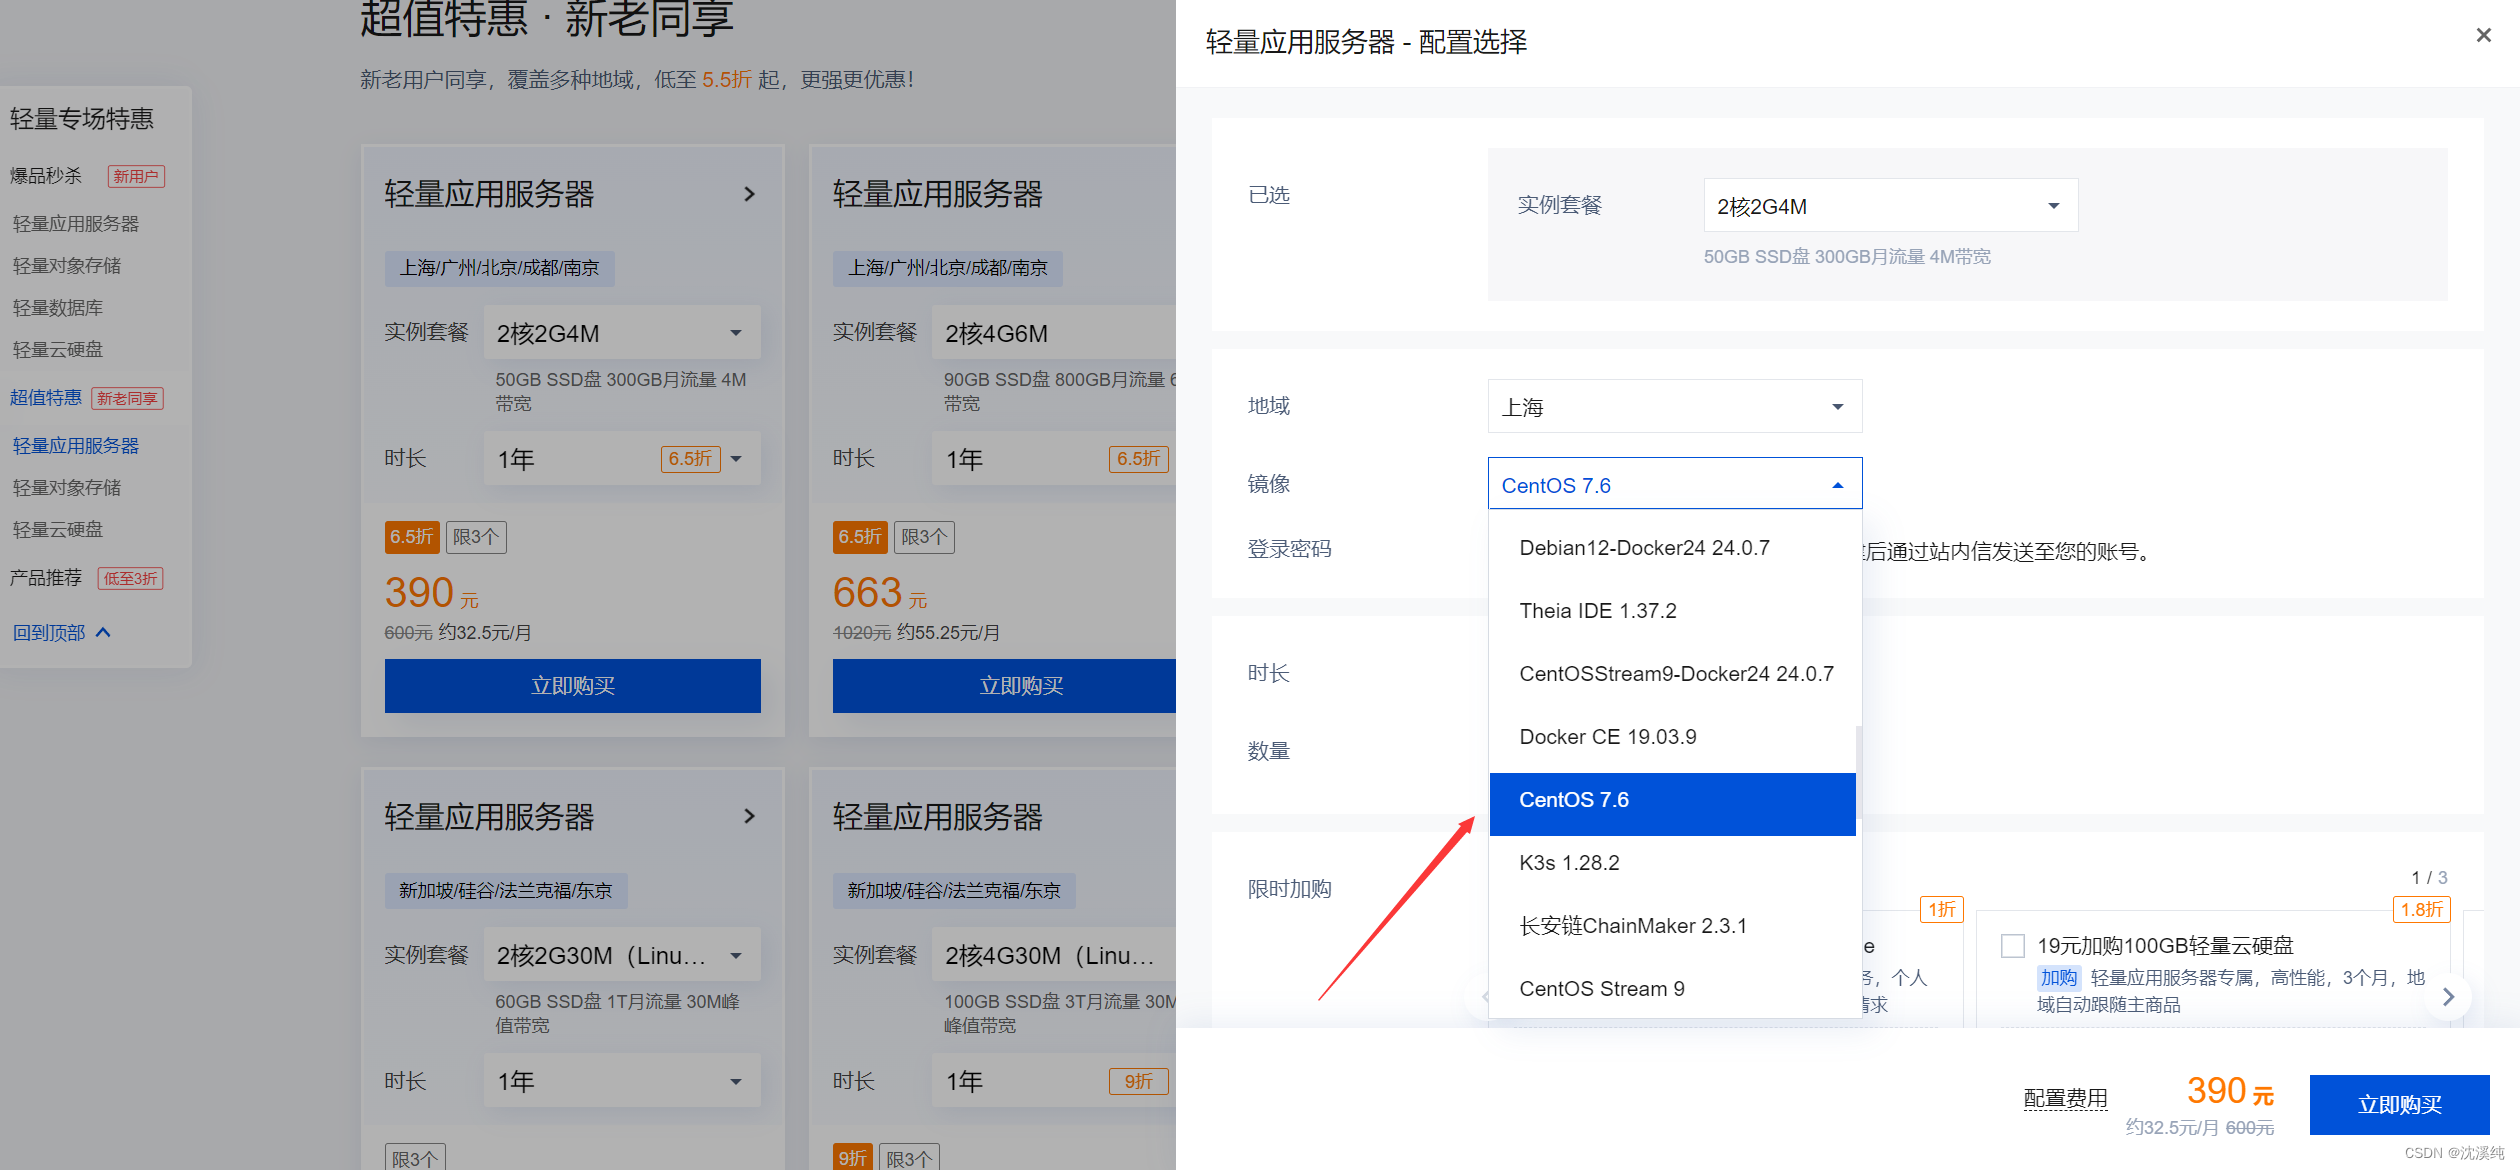The width and height of the screenshot is (2520, 1170).
Task: Click the 新用户 tag beside 爆品秒杀
Action: [x=136, y=176]
